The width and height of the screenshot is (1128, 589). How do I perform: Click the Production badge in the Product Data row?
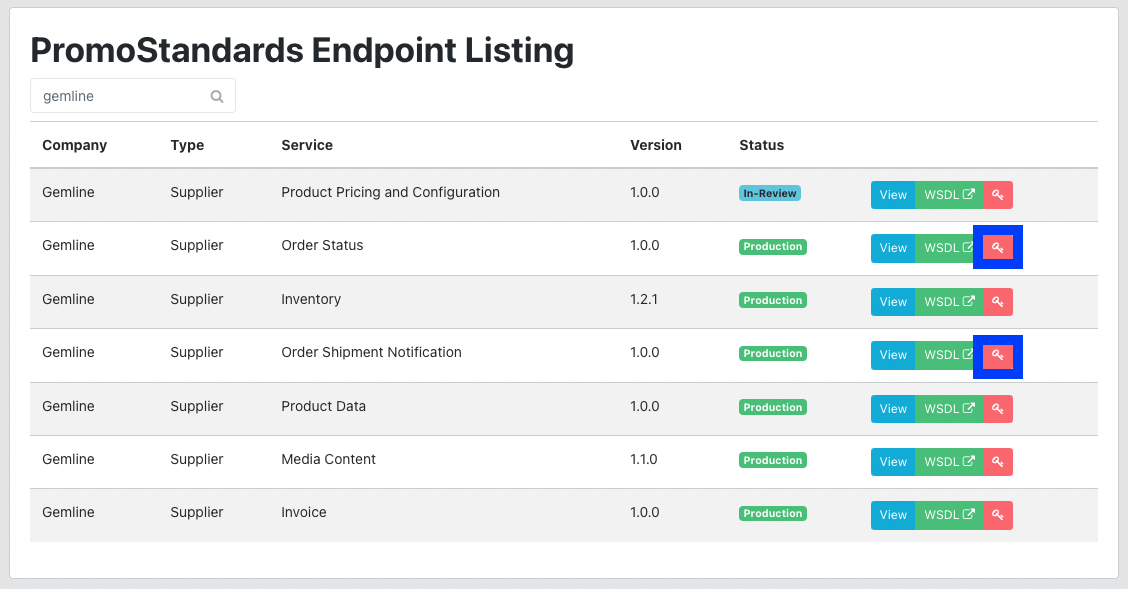click(773, 407)
